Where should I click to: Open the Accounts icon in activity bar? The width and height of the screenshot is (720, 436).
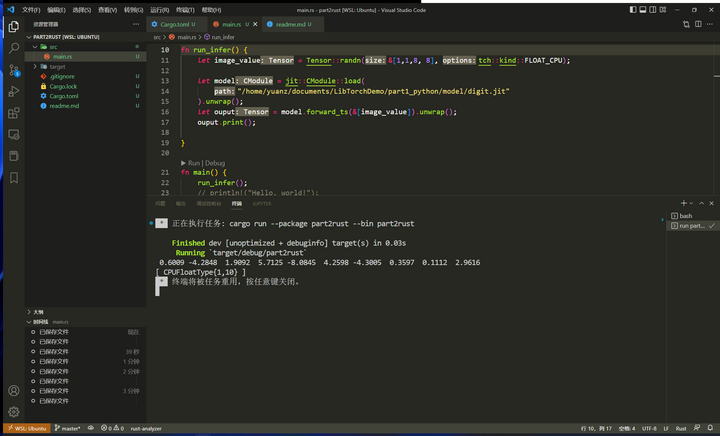(14, 390)
